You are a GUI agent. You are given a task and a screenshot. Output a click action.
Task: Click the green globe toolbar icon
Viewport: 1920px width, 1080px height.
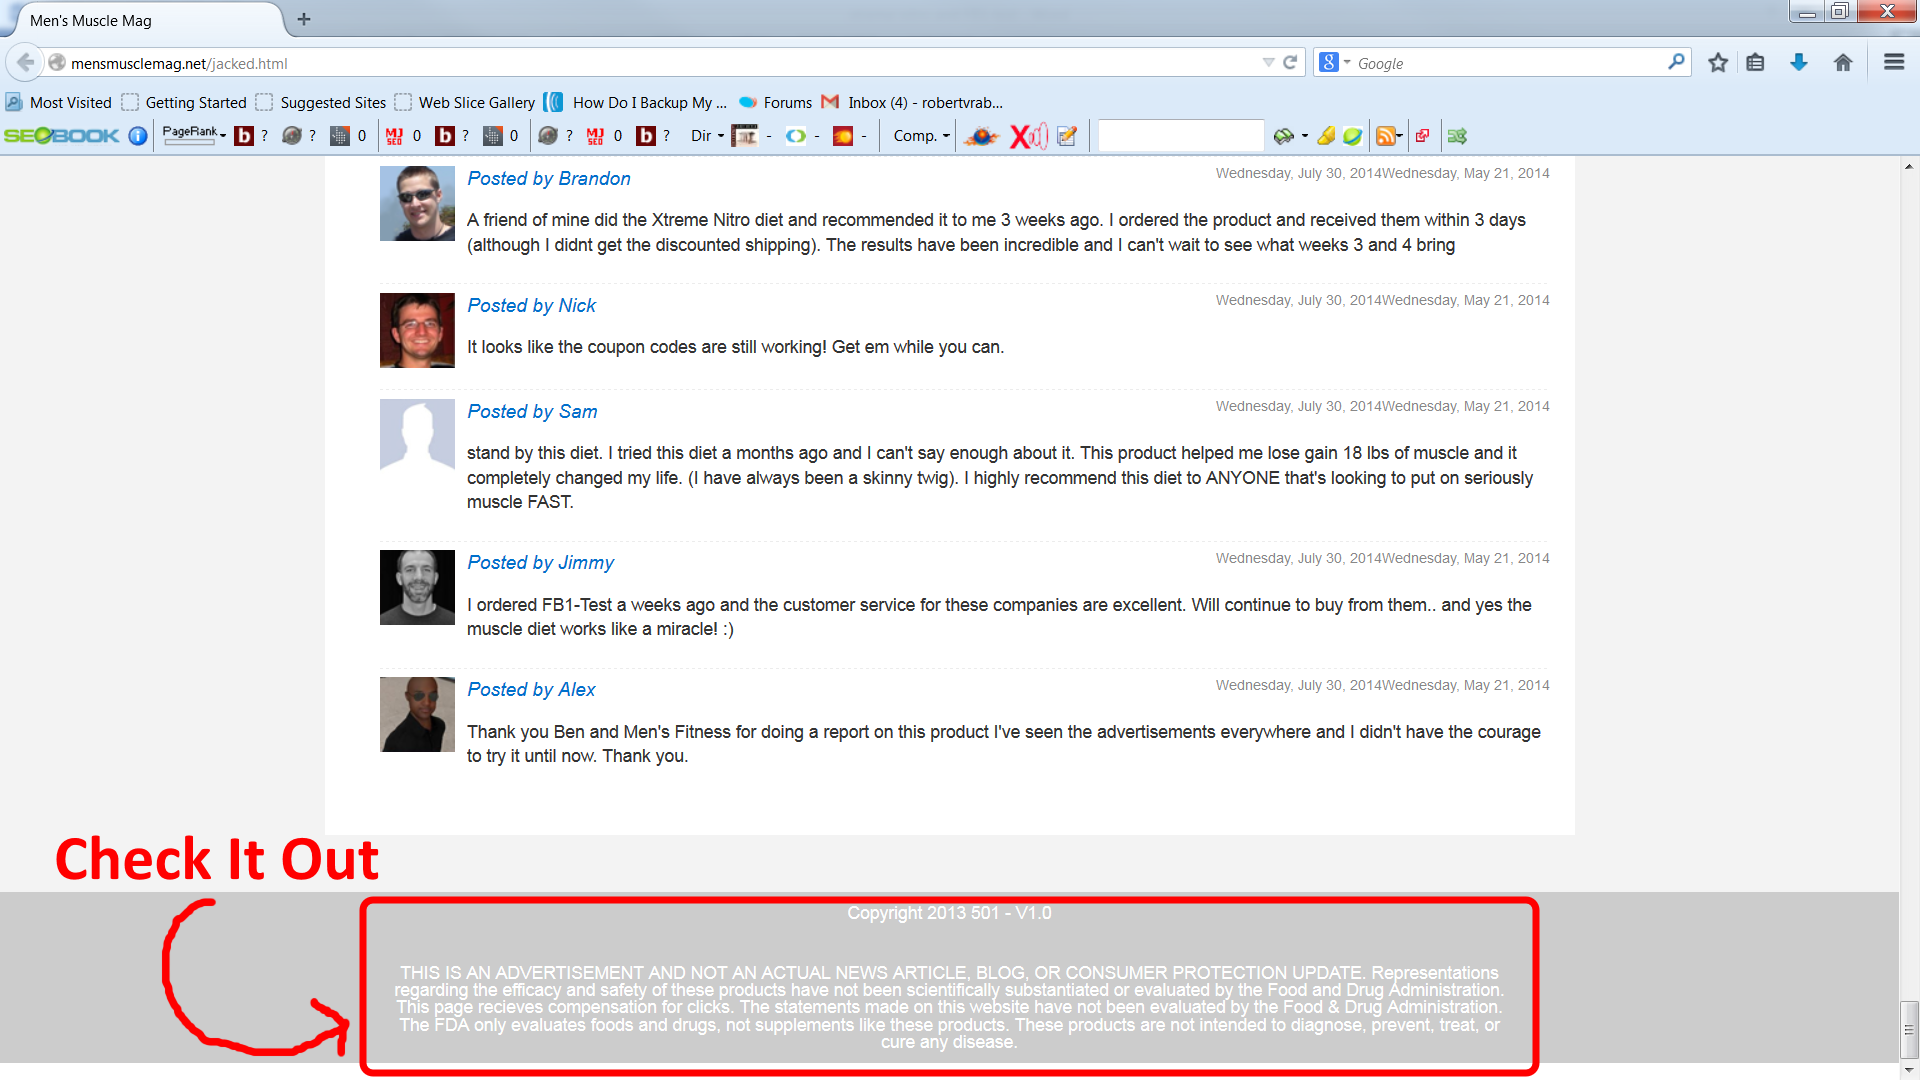[1352, 135]
